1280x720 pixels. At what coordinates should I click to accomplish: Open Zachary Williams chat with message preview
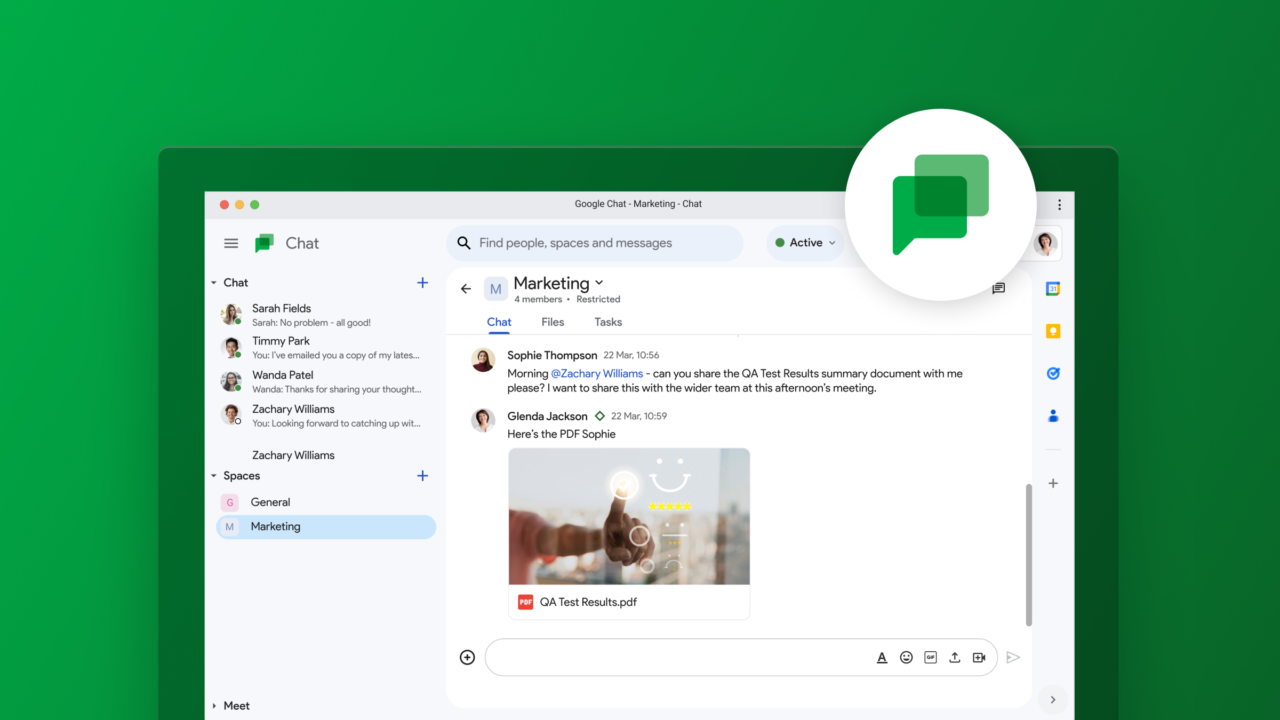[x=326, y=415]
